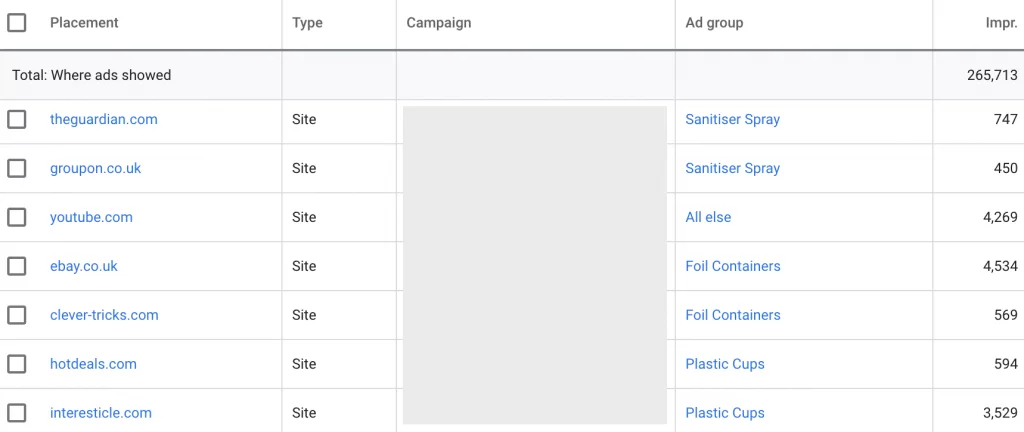
Task: Check the ebay.co.uk row checkbox
Action: pyautogui.click(x=17, y=266)
